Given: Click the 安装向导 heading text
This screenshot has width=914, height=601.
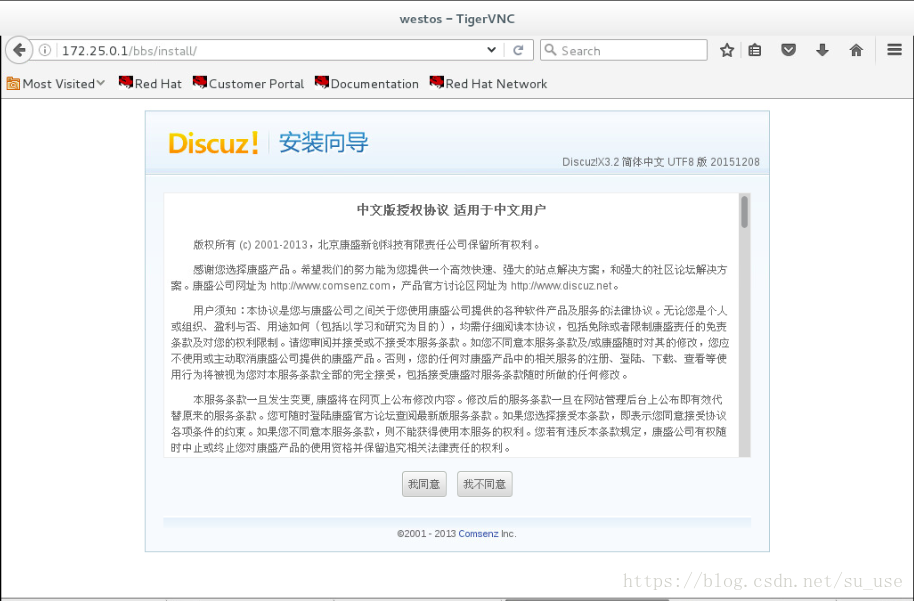Looking at the screenshot, I should (x=324, y=142).
